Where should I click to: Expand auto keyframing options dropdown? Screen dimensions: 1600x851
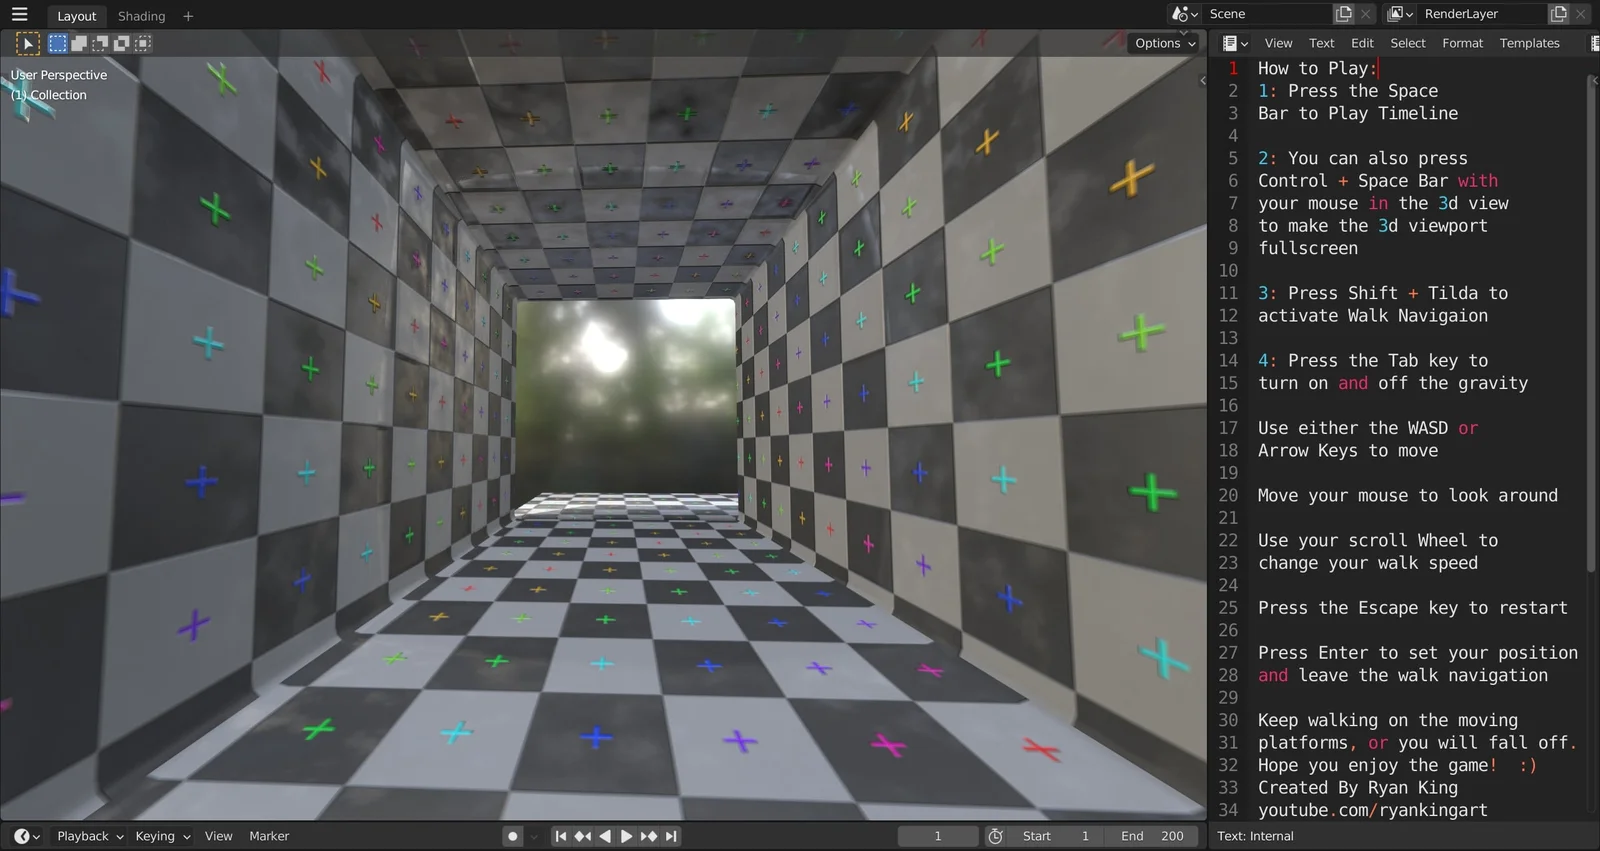point(534,836)
